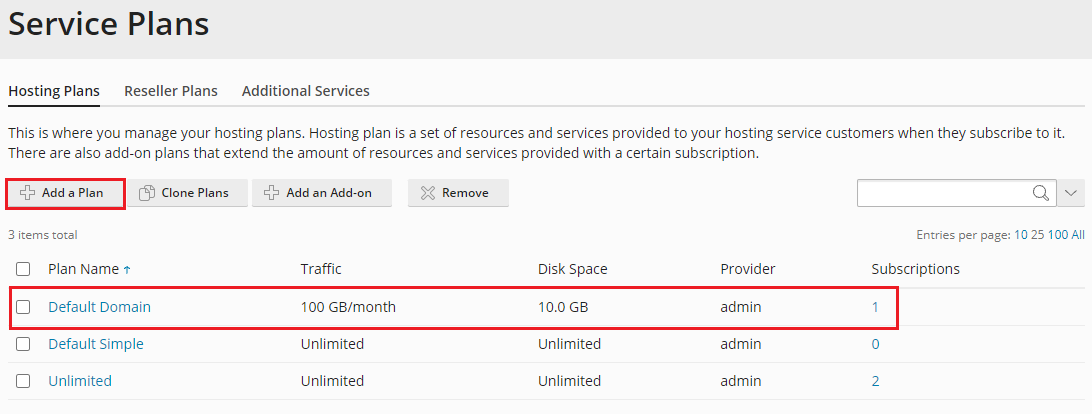Click the Add an Add-on plus icon

(x=271, y=193)
